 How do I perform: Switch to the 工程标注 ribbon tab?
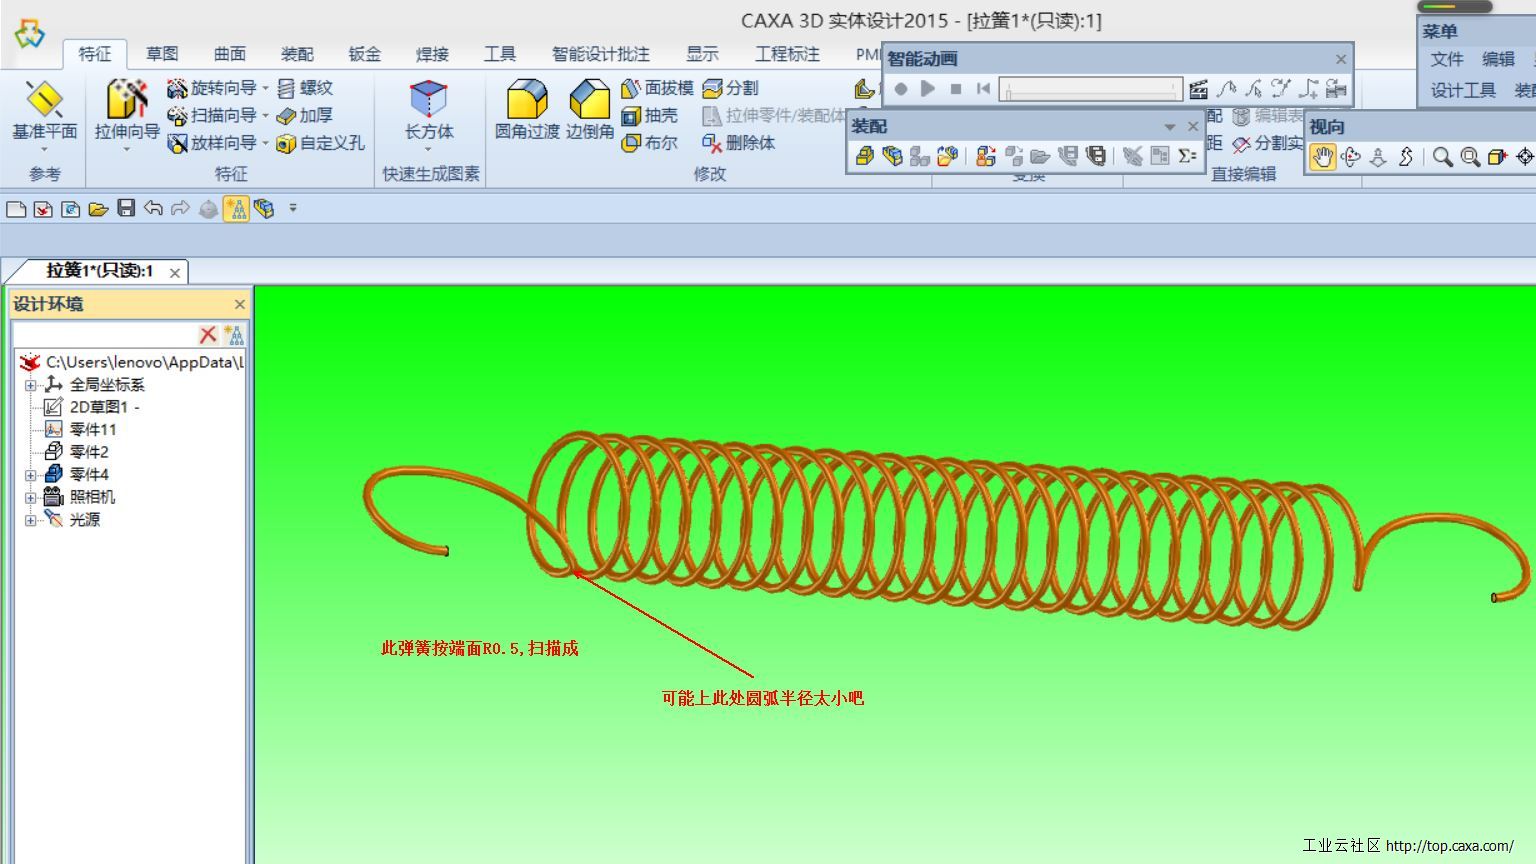coord(787,54)
